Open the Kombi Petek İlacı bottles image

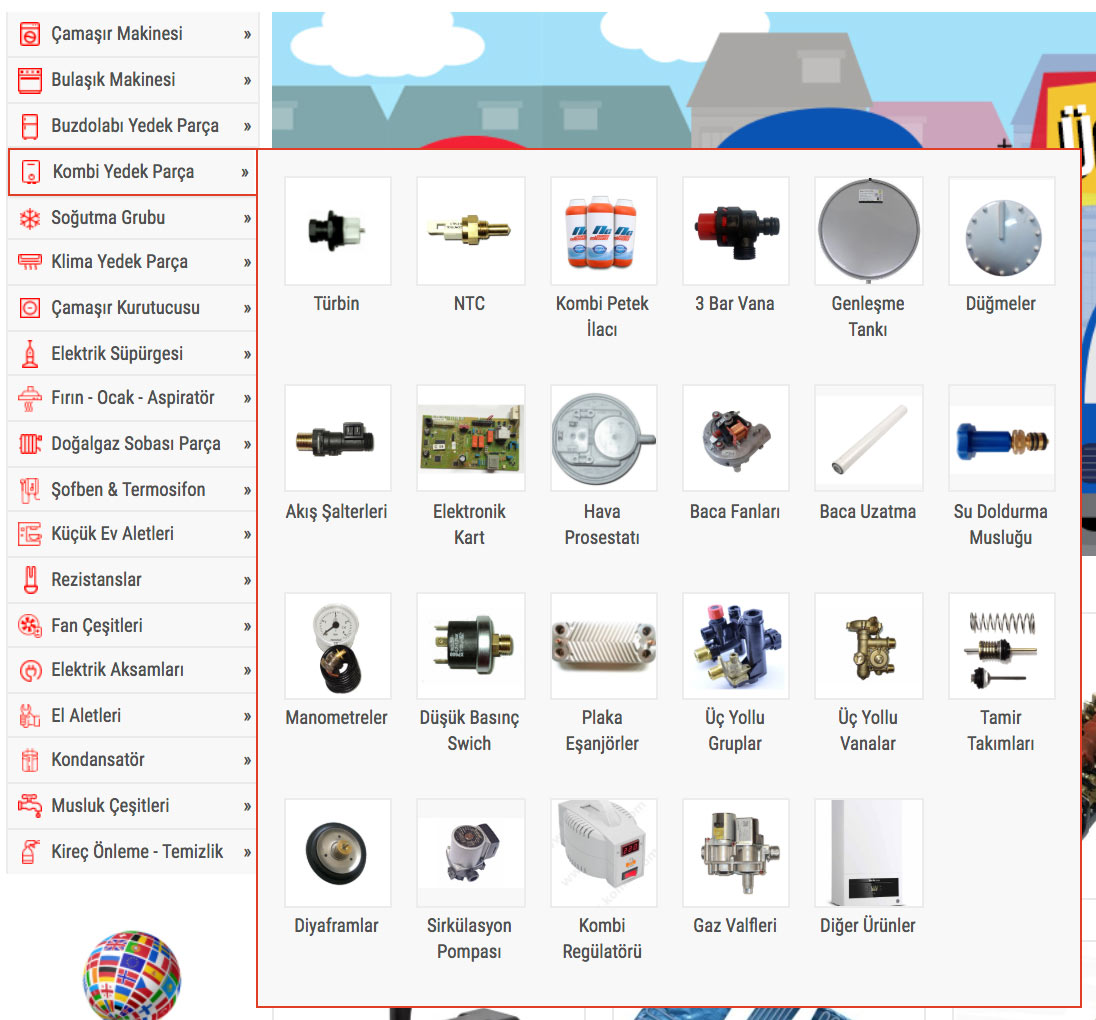click(x=603, y=231)
